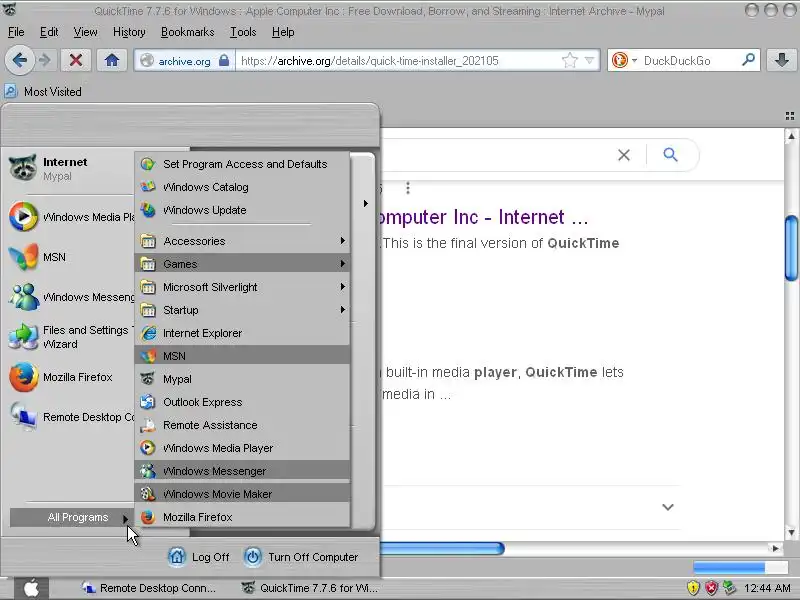Open DuckDuckGo search engine selector

tap(624, 60)
